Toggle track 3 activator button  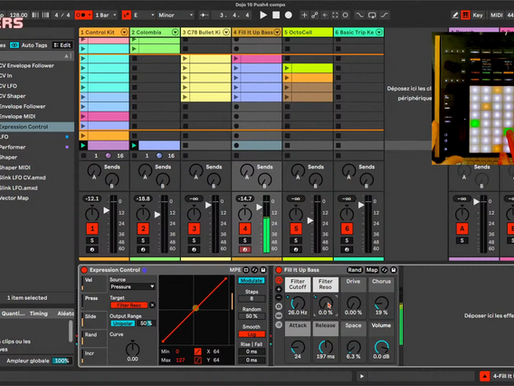coord(194,229)
